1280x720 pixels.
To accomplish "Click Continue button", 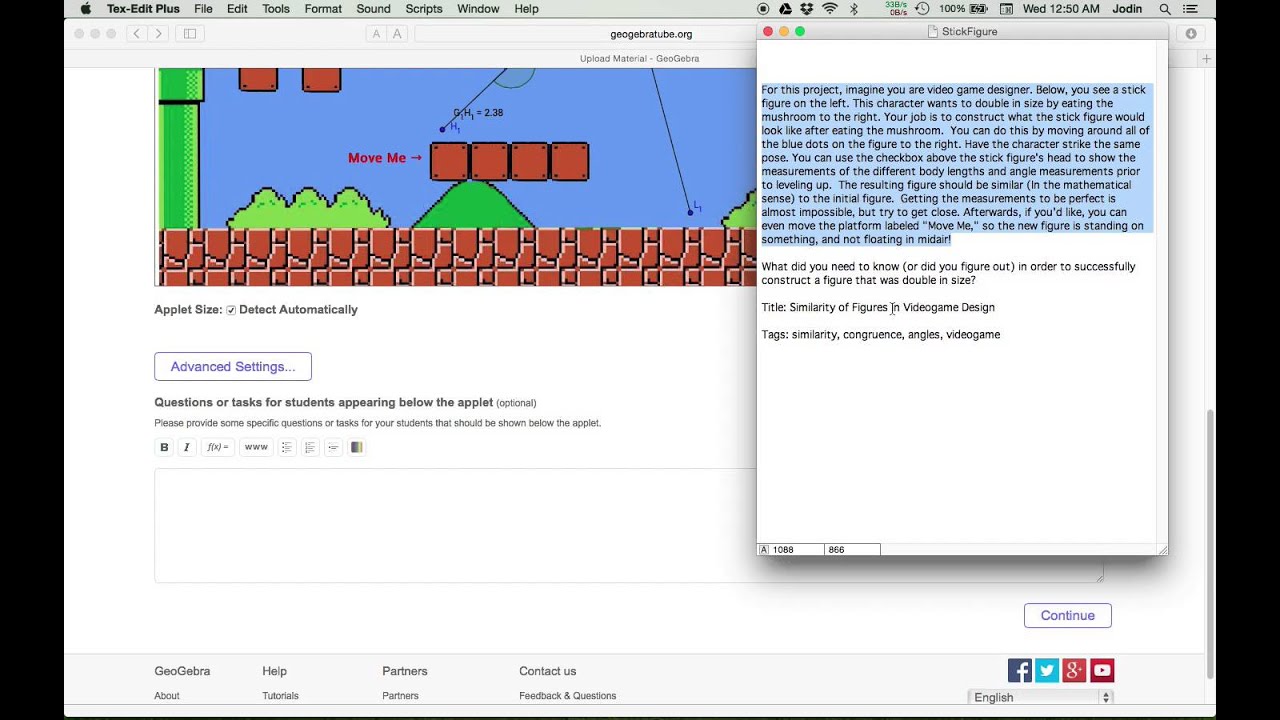I will point(1067,615).
